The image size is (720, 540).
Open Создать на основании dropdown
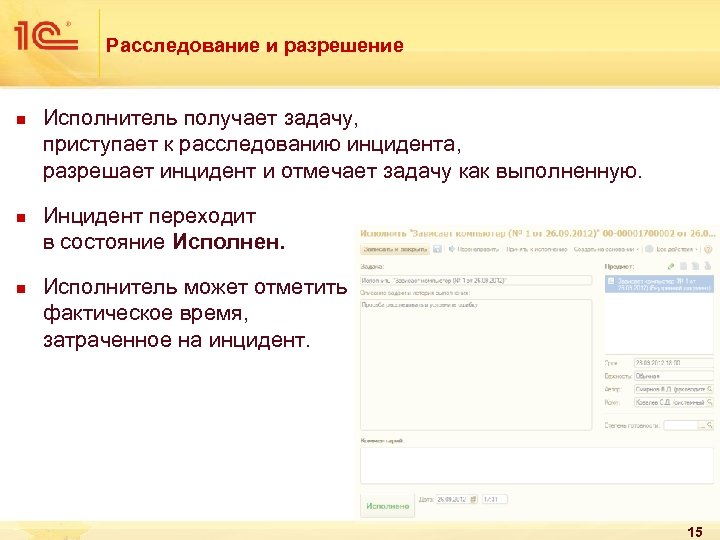[x=606, y=249]
